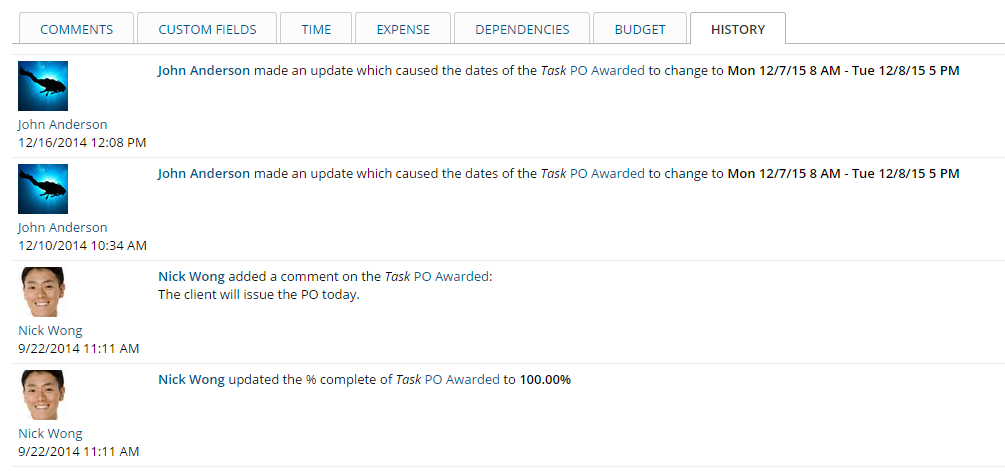Click Nick Wong's photo beside the comment entry
This screenshot has width=1005, height=471.
[x=43, y=292]
